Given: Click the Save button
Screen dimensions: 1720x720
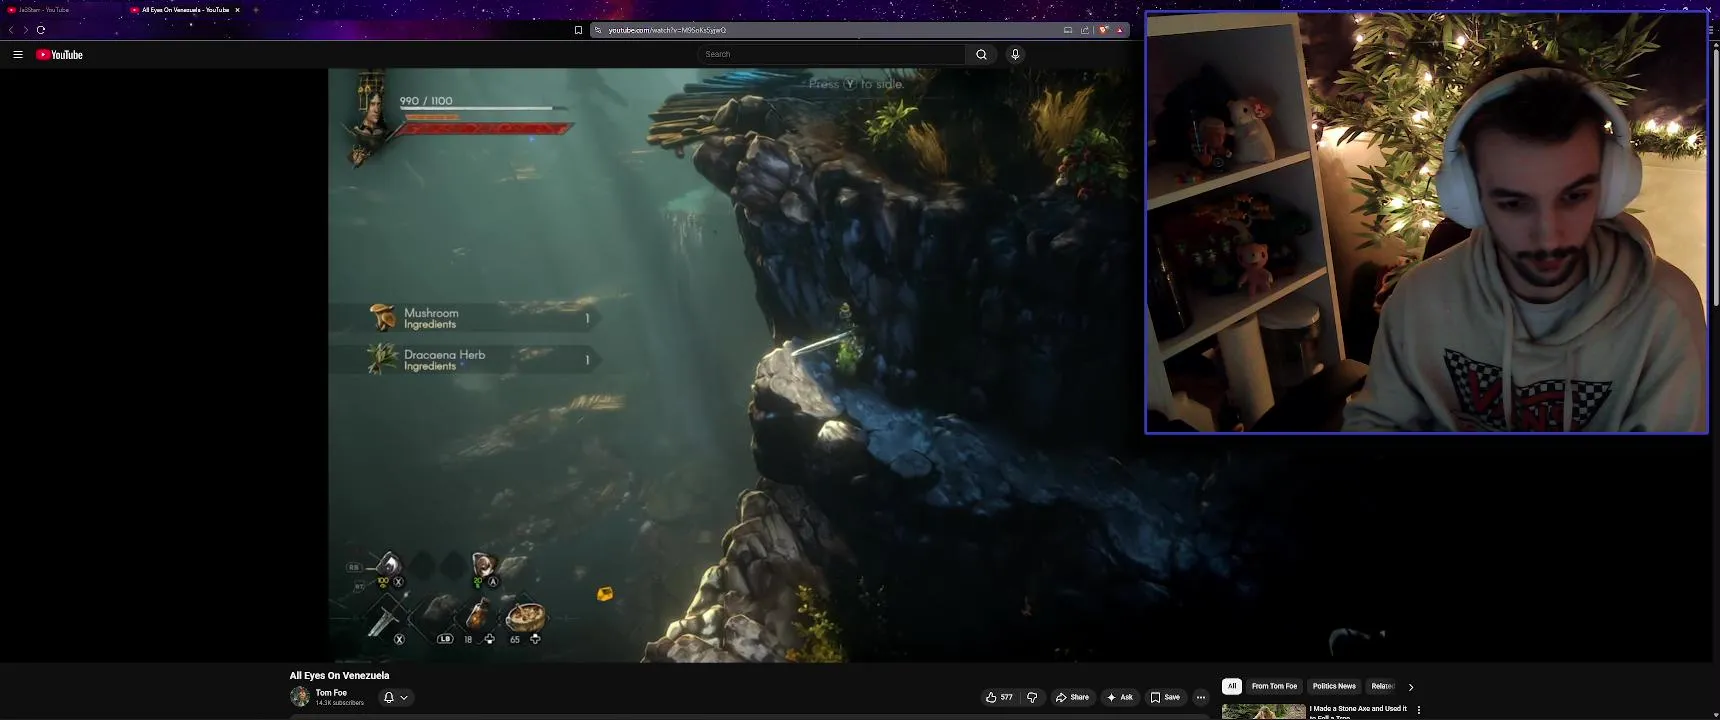Looking at the screenshot, I should pos(1165,697).
